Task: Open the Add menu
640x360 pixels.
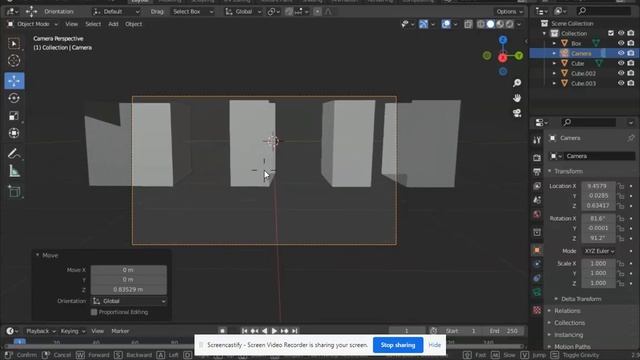Action: click(x=113, y=24)
